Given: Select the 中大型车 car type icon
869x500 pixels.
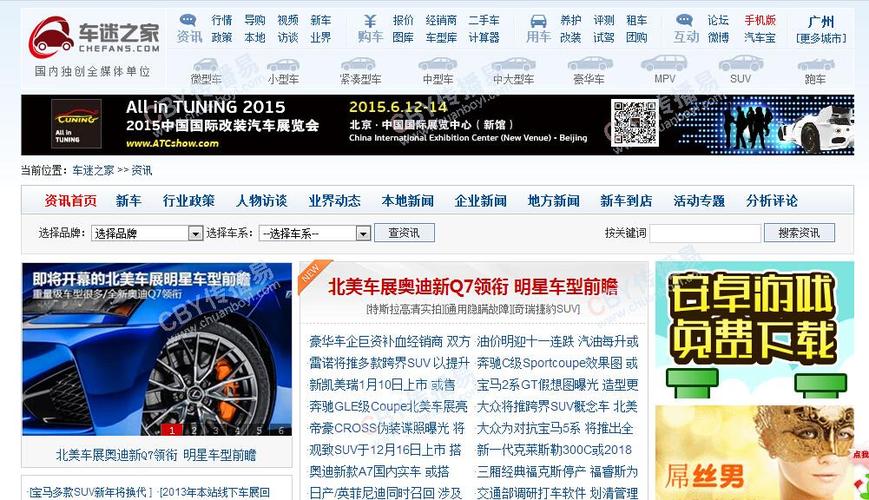Looking at the screenshot, I should pos(513,64).
